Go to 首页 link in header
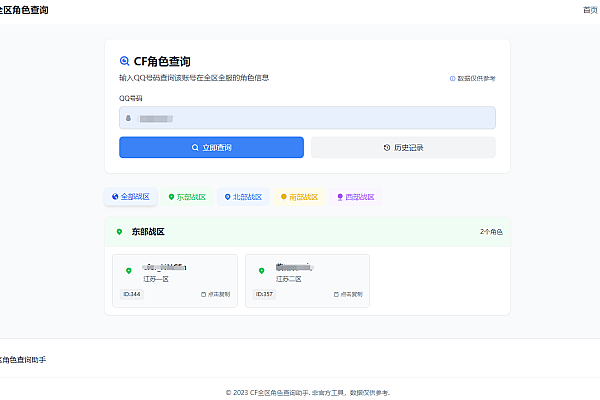Screen dimensions: 600x400 [590, 10]
